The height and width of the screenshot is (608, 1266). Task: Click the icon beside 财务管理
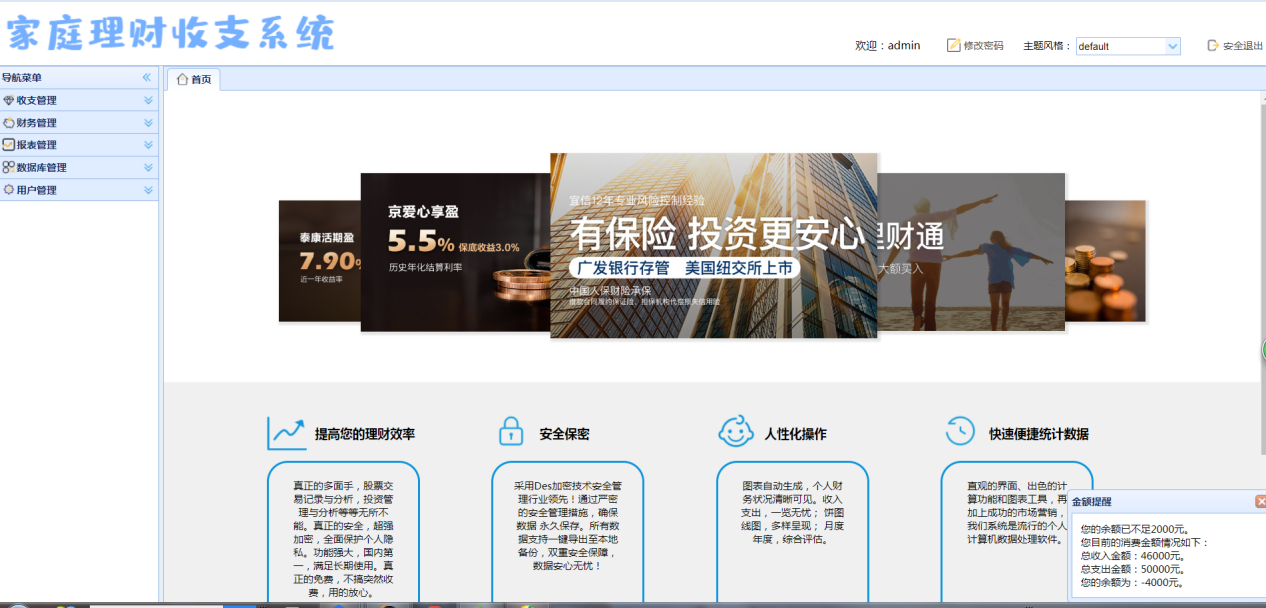tap(9, 122)
